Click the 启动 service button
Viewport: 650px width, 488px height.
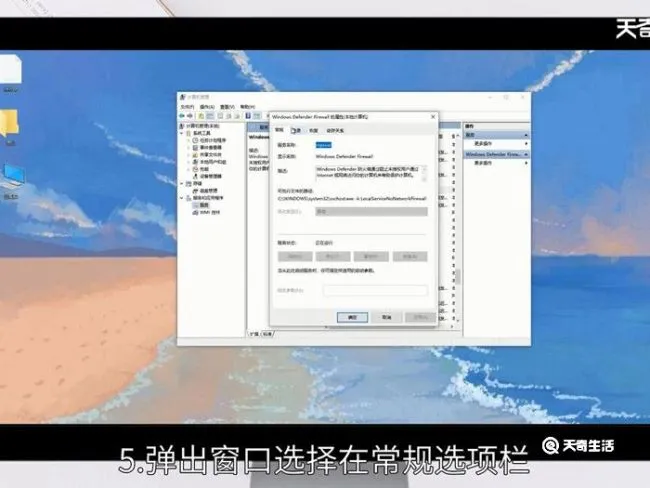click(x=295, y=257)
